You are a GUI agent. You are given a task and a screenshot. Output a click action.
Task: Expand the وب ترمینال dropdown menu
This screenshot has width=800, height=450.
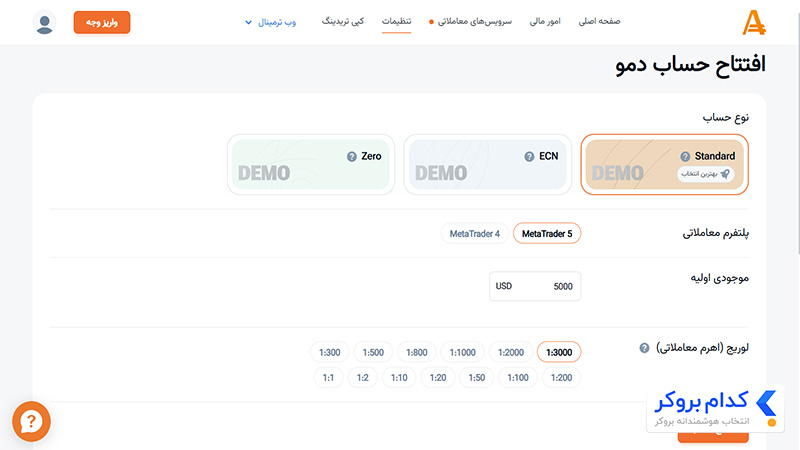click(x=270, y=22)
